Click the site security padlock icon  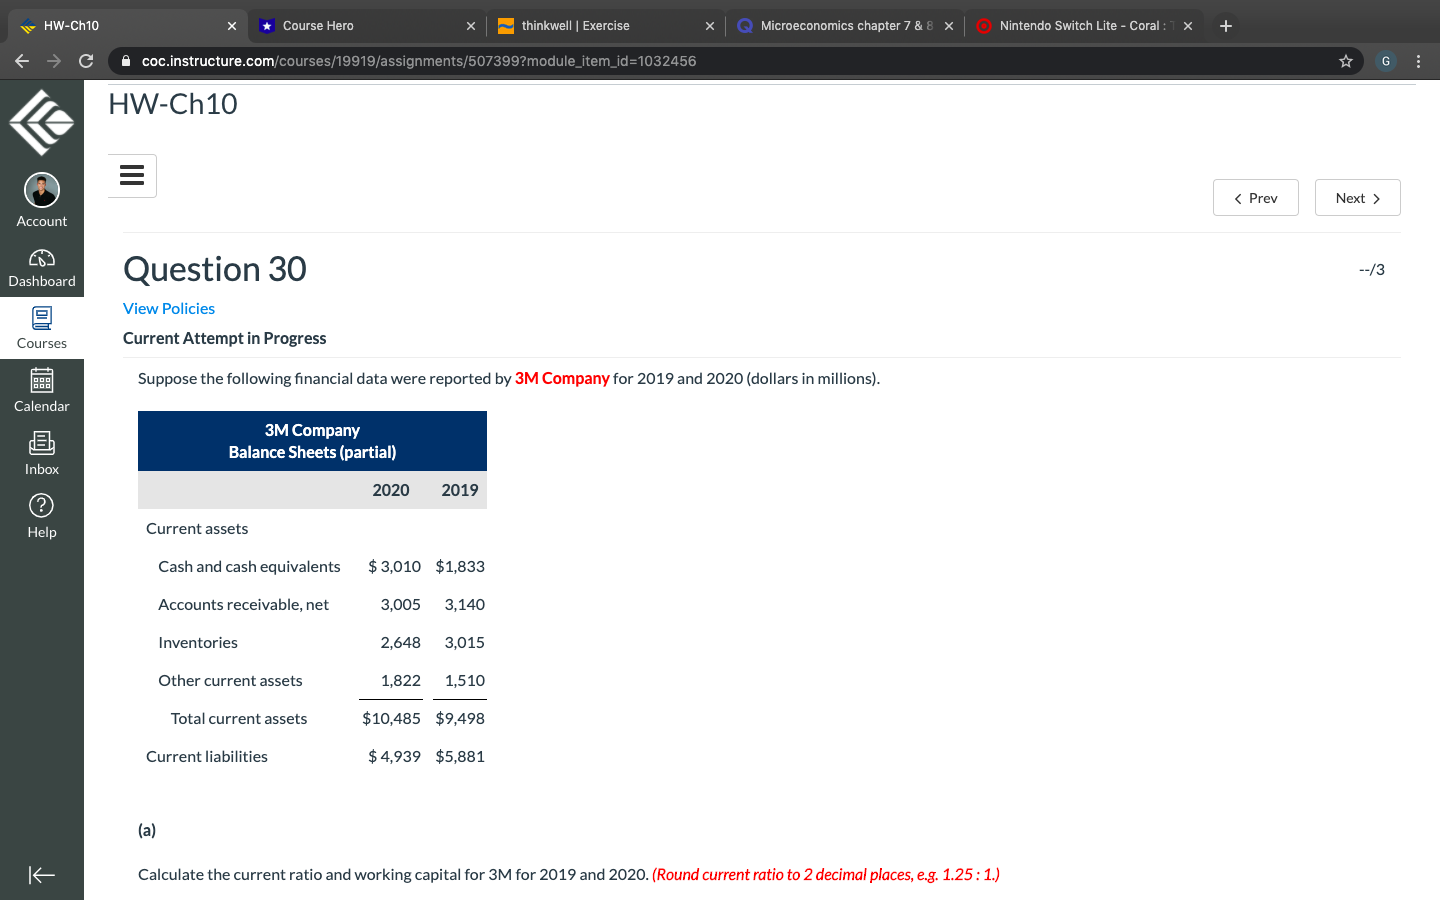click(x=125, y=61)
